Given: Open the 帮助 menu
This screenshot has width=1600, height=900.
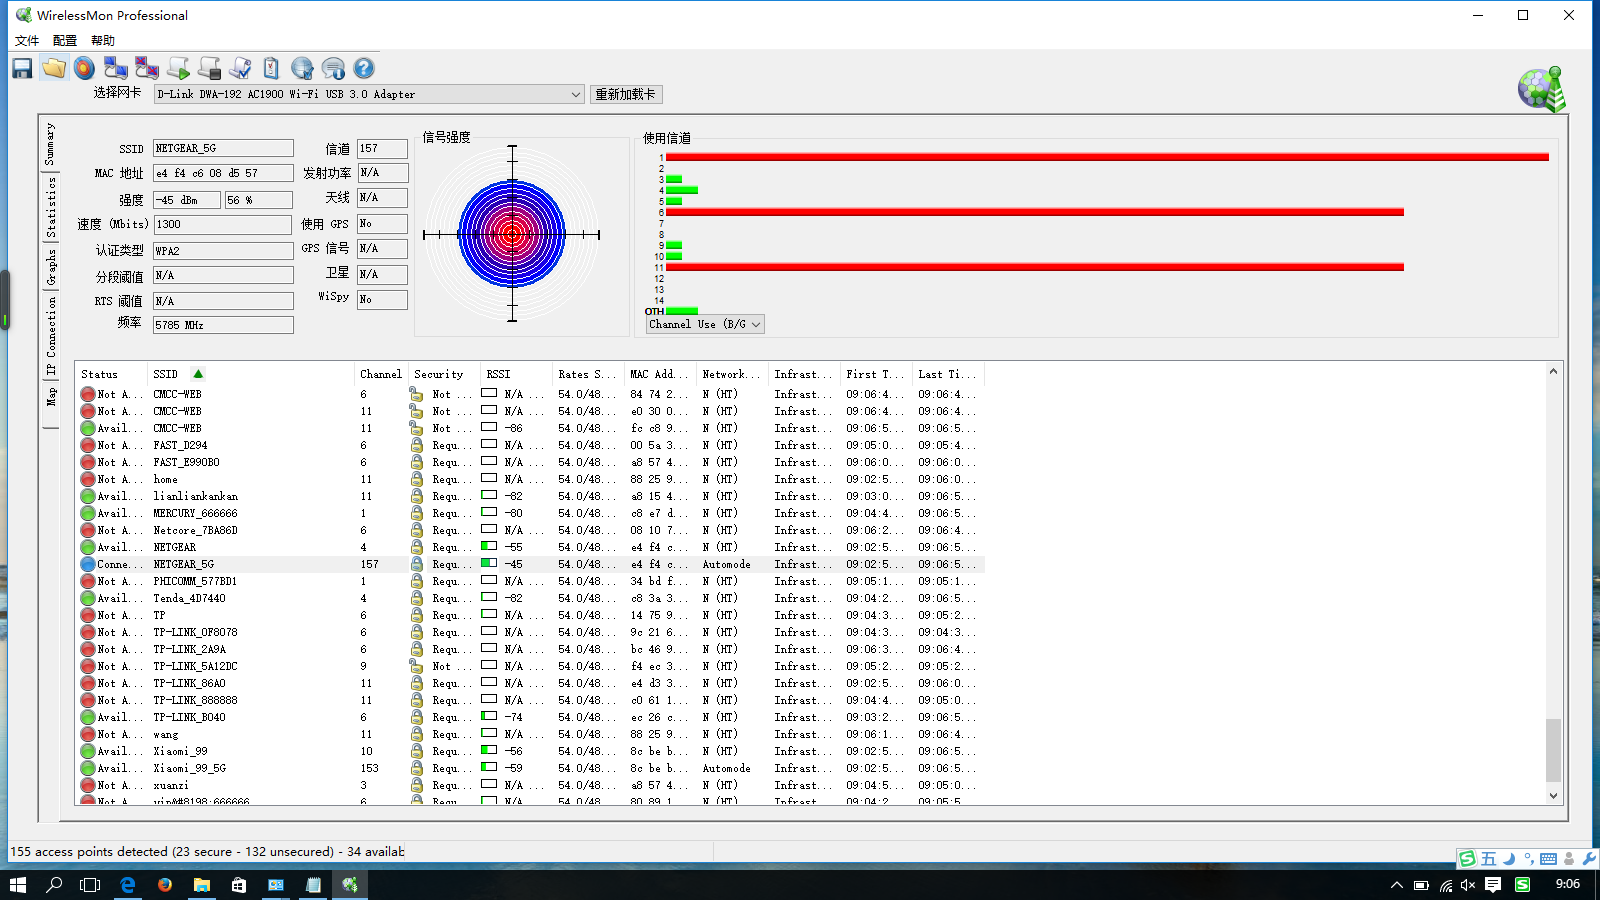Looking at the screenshot, I should [103, 41].
